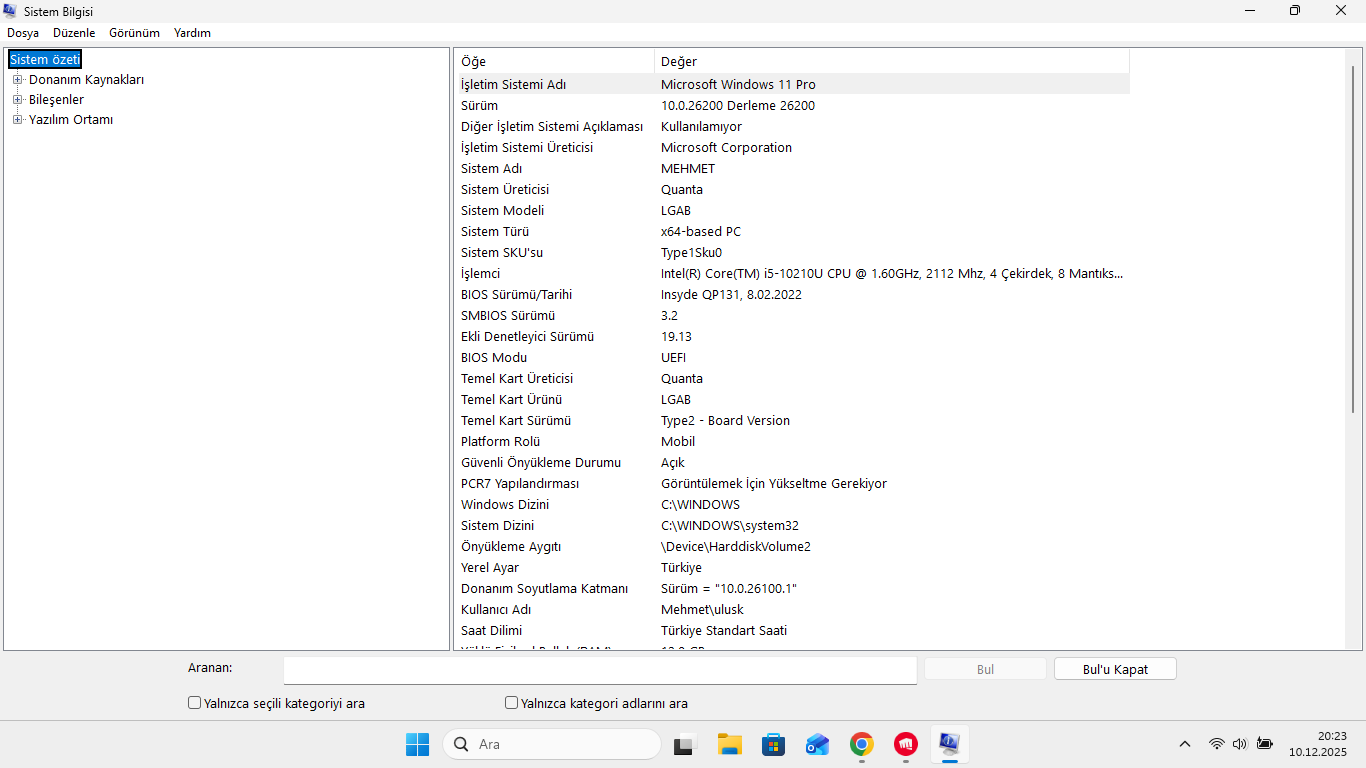The image size is (1366, 768).
Task: Click the BIOS Modu row
Action: click(792, 358)
